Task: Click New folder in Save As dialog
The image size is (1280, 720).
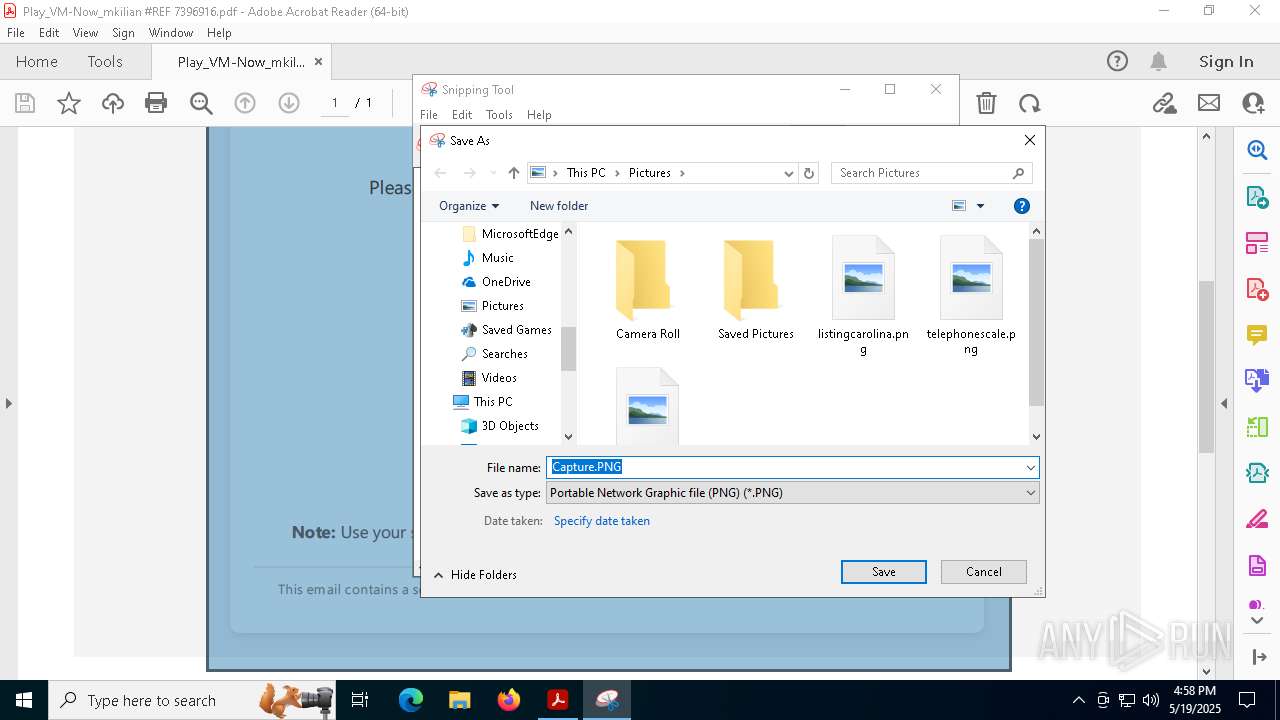Action: click(559, 206)
